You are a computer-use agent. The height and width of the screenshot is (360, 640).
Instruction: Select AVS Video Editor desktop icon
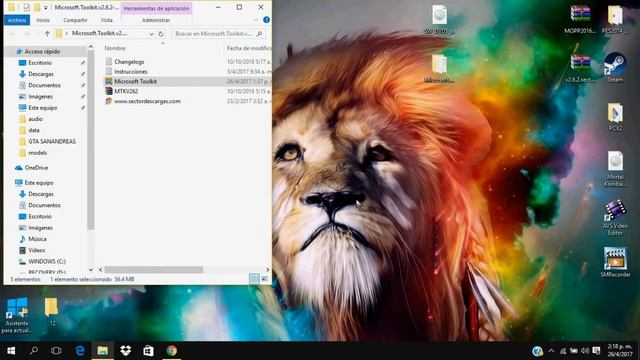615,218
